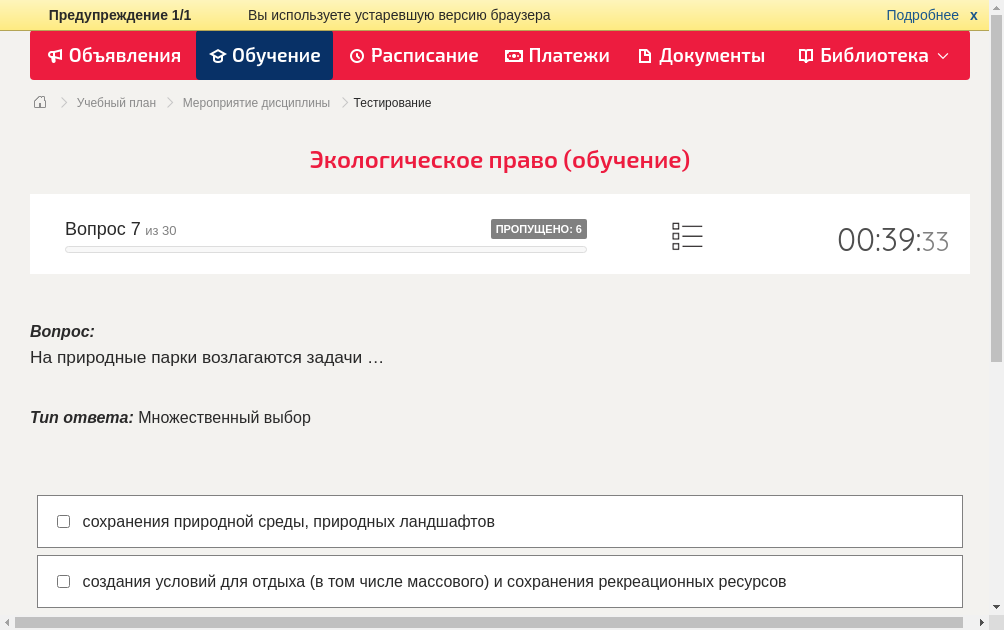
Task: Check the answer about создания условий для отдыха
Action: point(63,581)
